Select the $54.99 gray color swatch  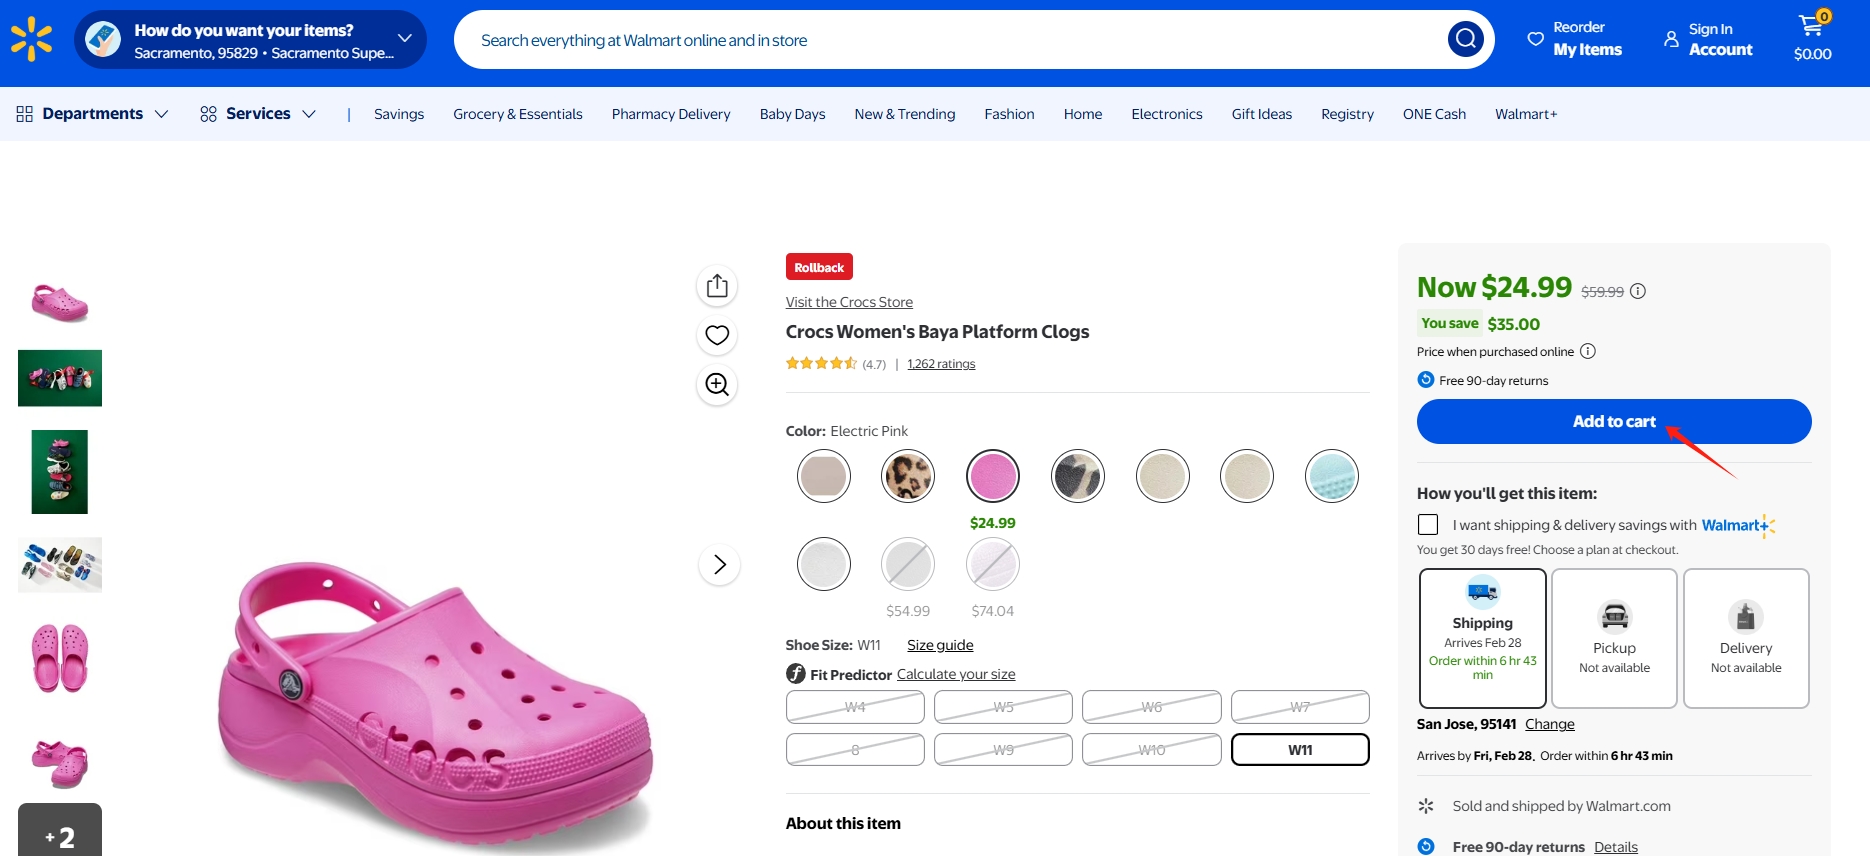[x=908, y=565]
